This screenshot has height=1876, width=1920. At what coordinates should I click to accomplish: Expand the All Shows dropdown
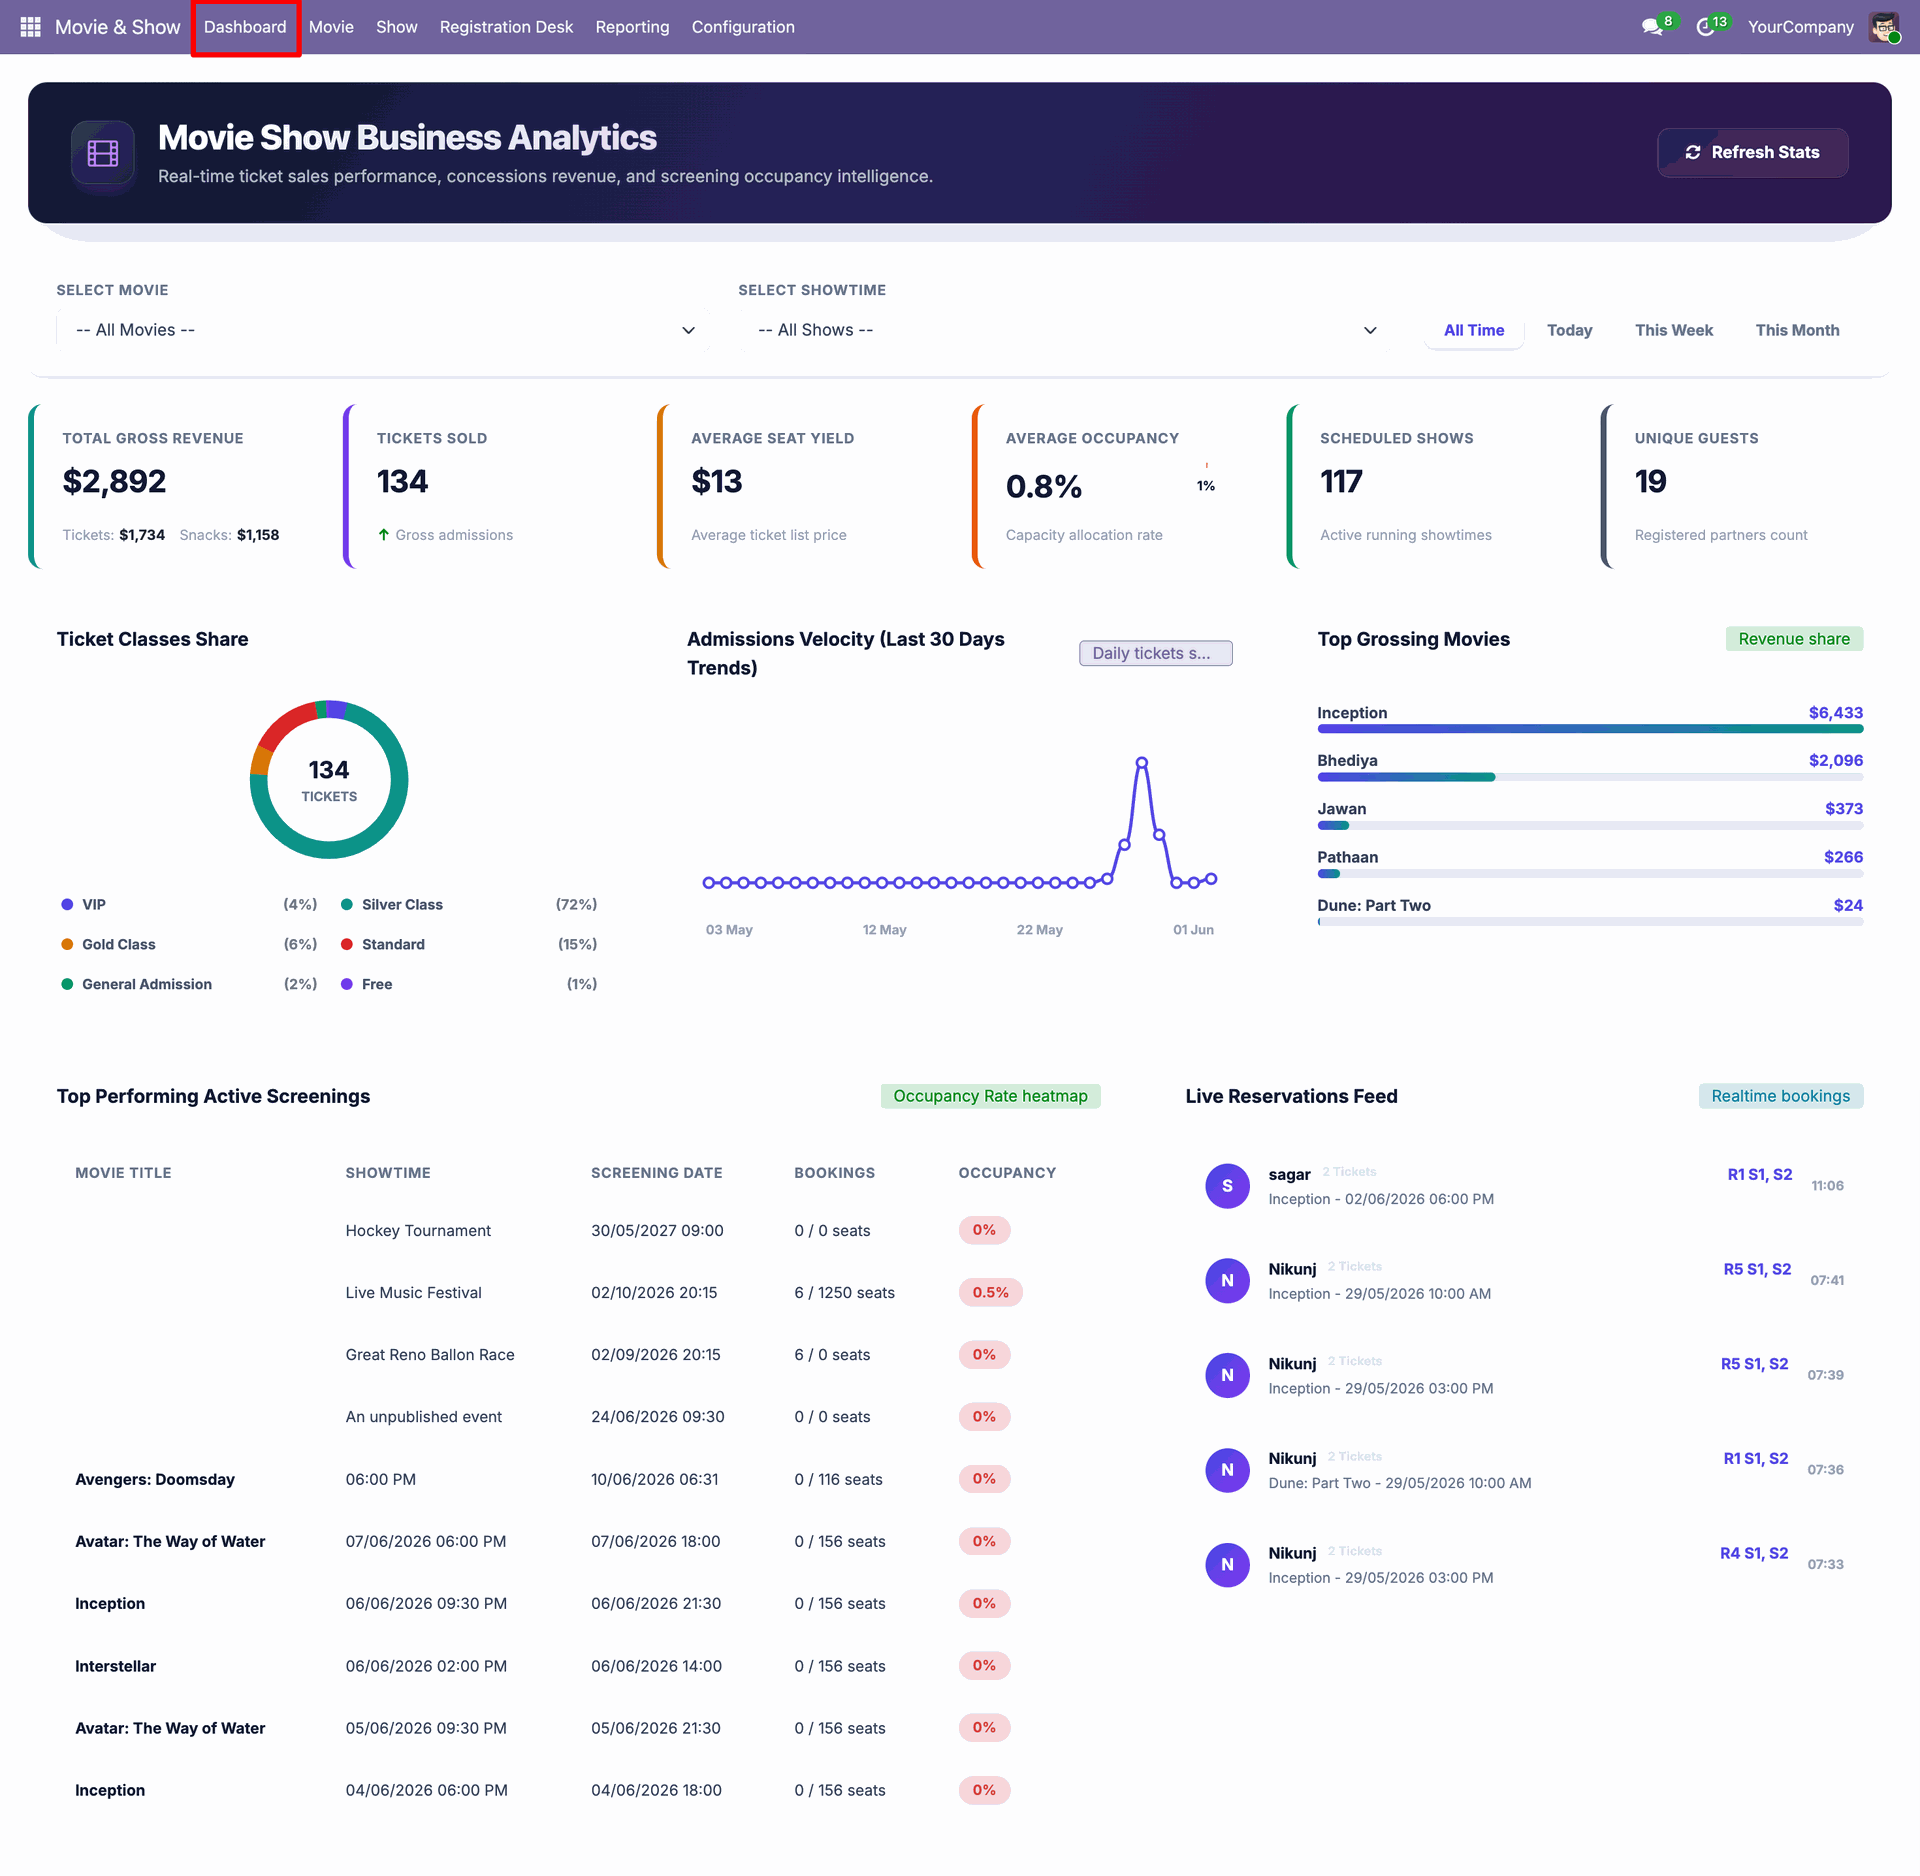click(1066, 330)
